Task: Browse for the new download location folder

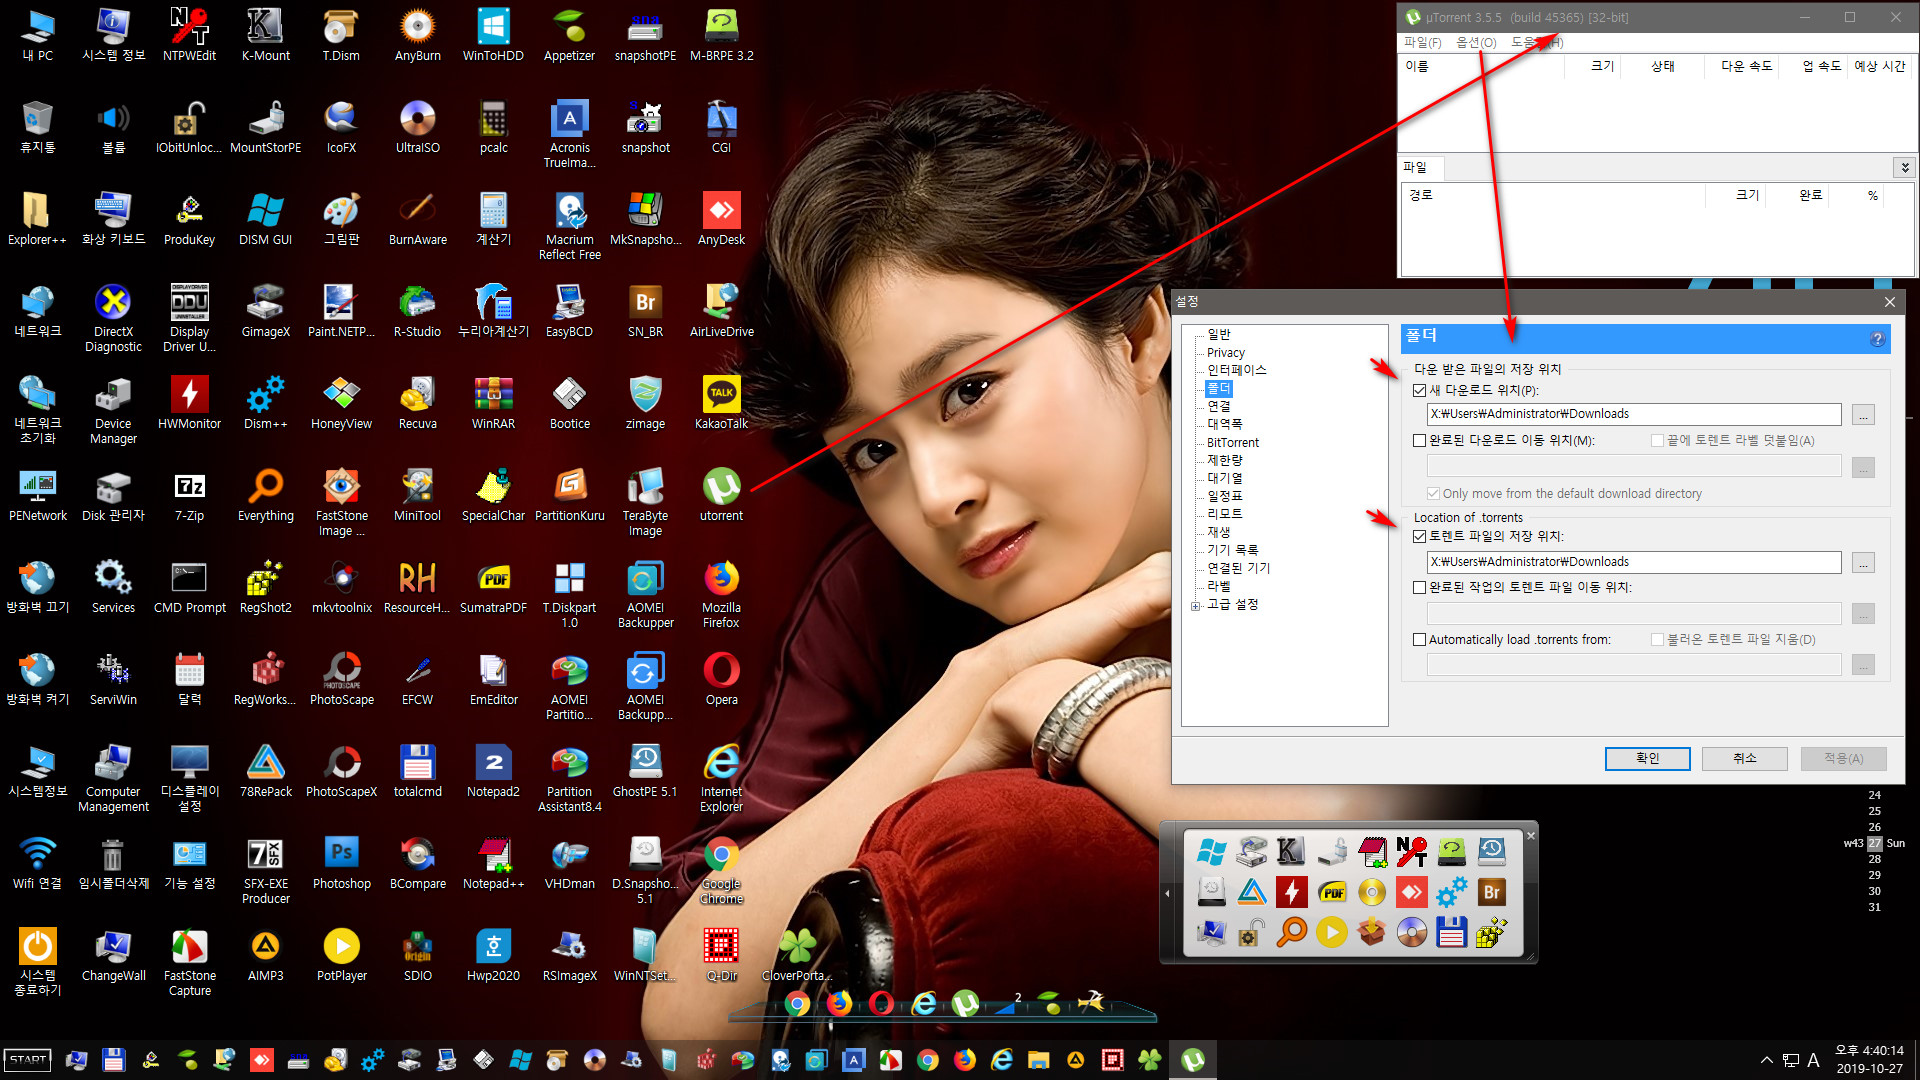Action: click(x=1862, y=414)
